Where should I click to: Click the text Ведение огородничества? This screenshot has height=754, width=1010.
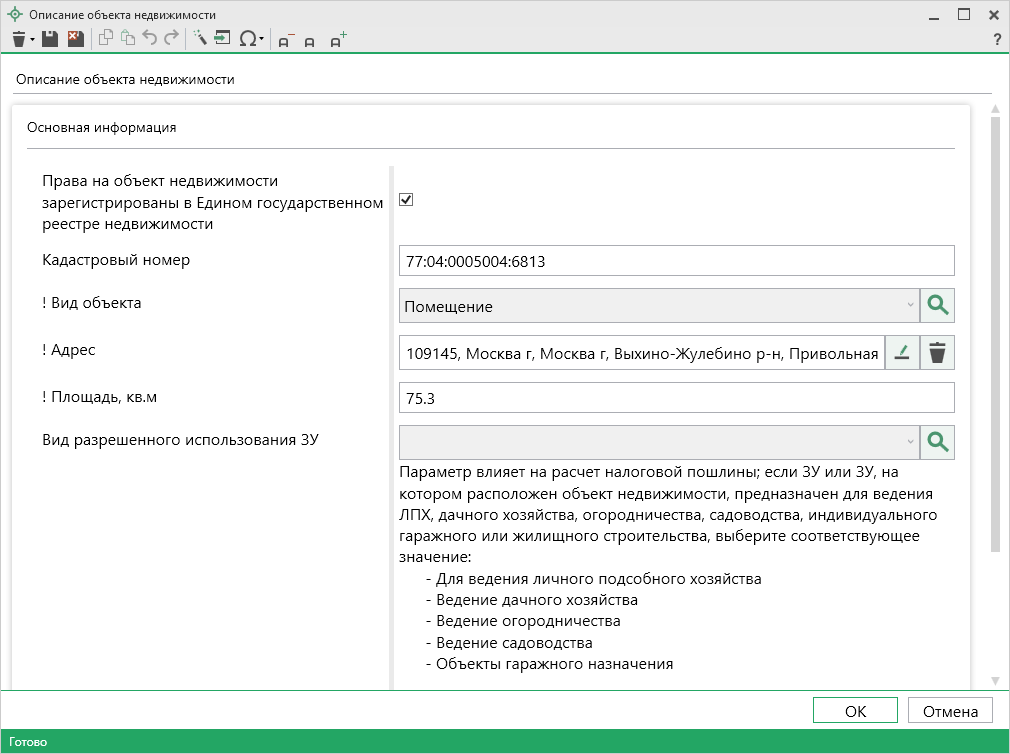(x=528, y=621)
